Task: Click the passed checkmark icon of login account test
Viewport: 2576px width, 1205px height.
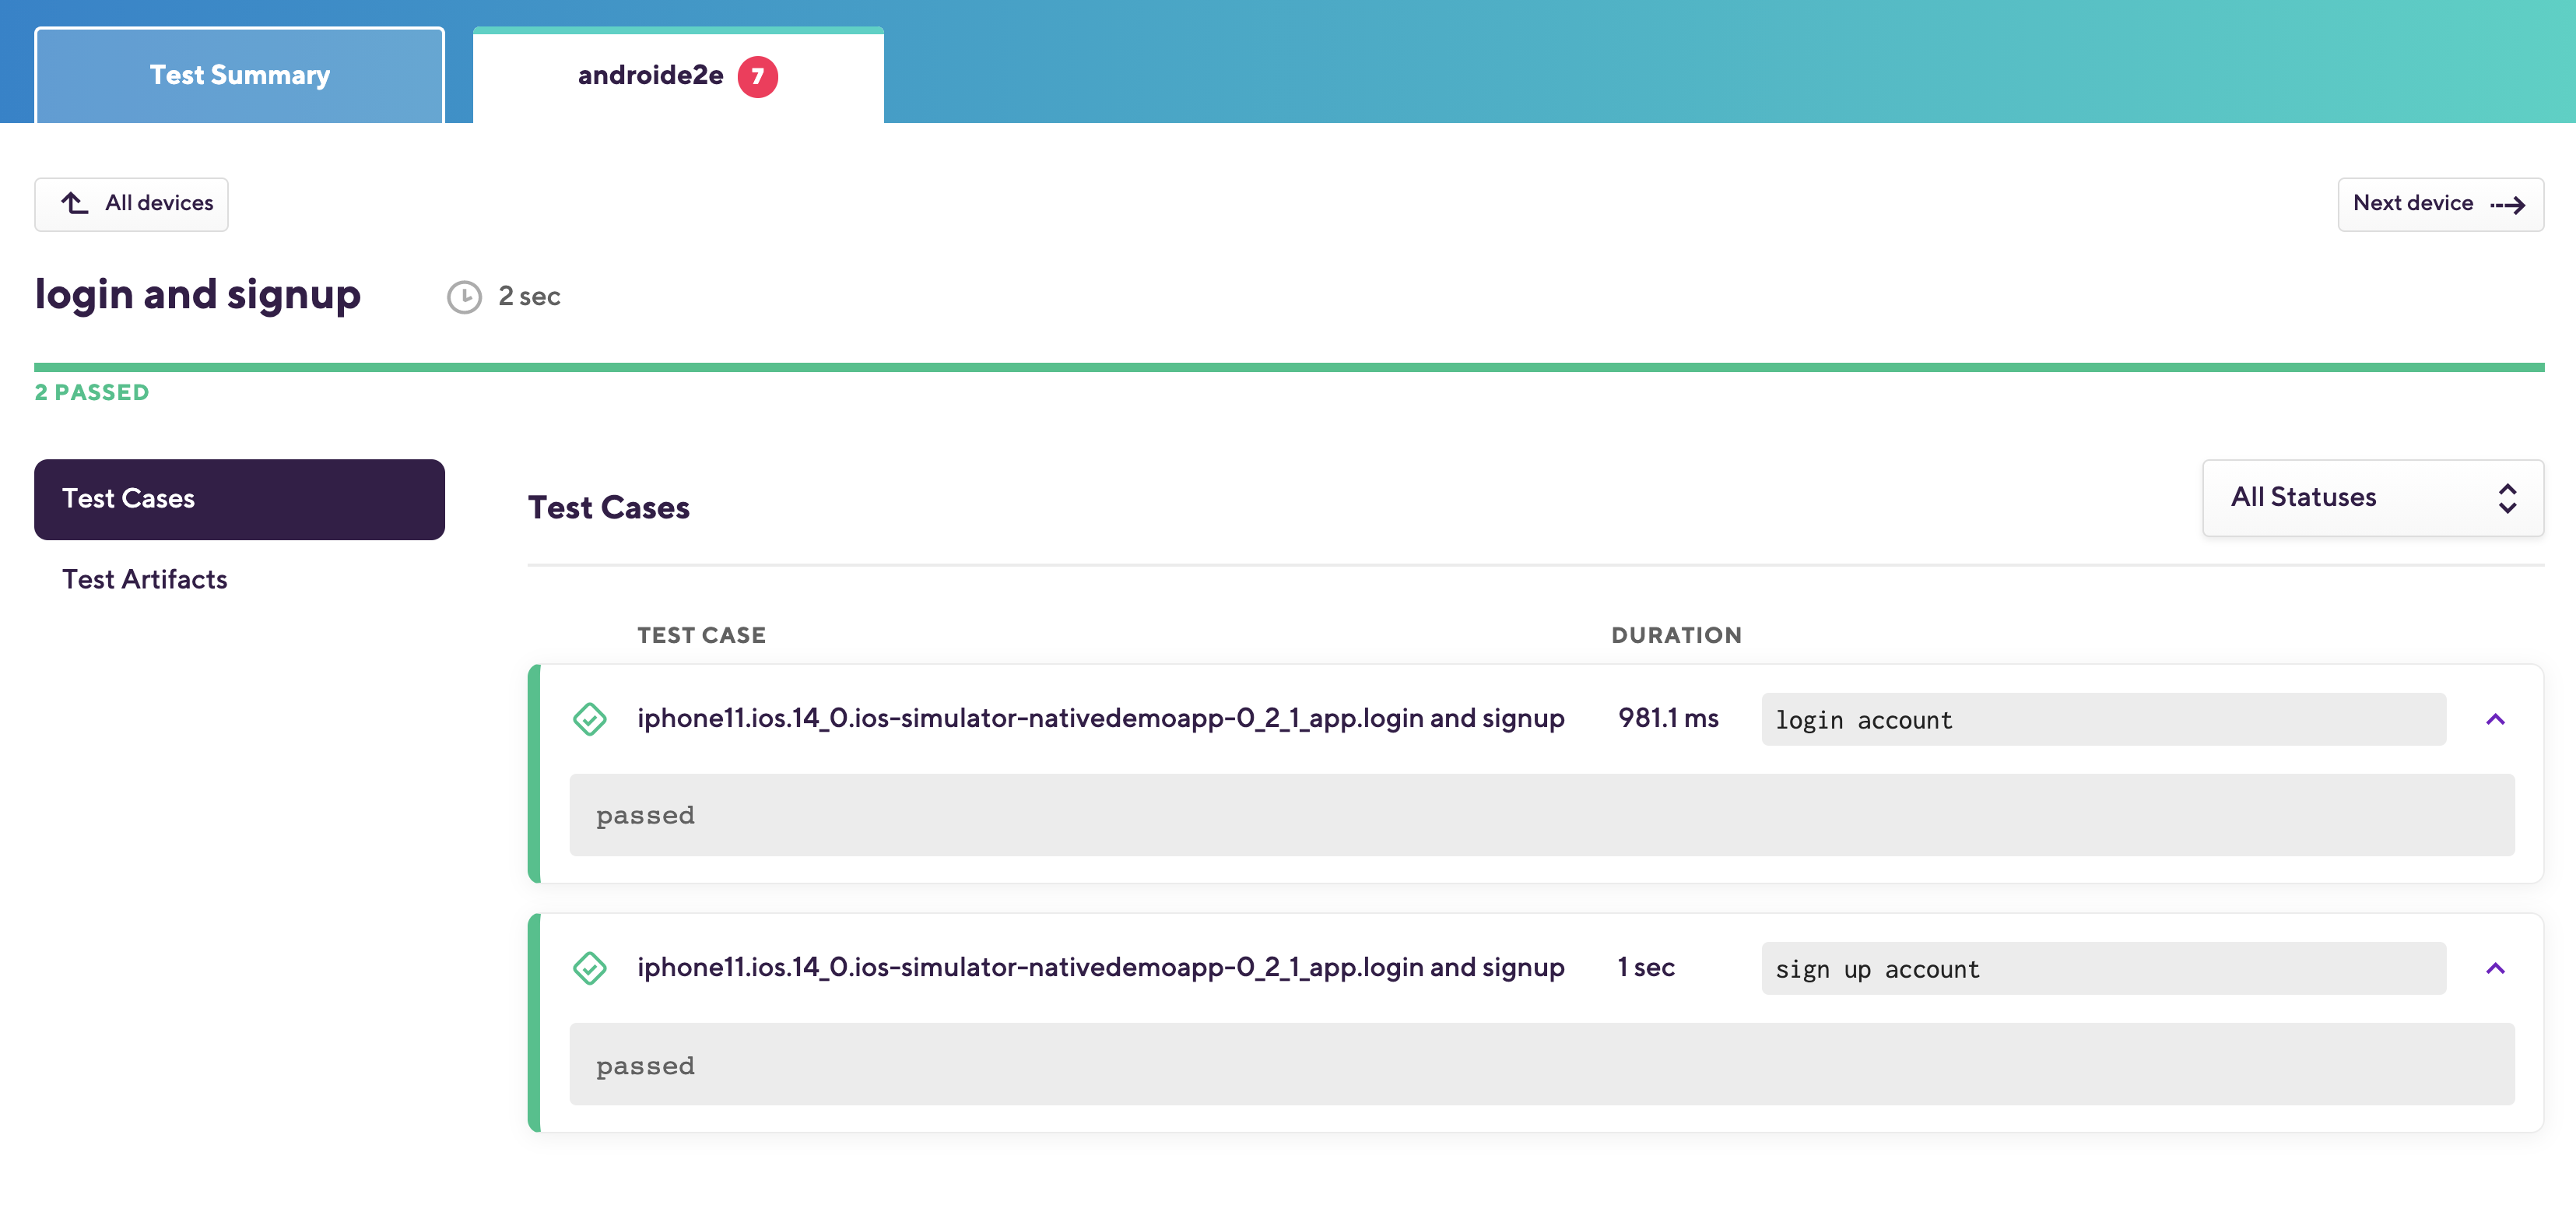Action: click(x=590, y=719)
